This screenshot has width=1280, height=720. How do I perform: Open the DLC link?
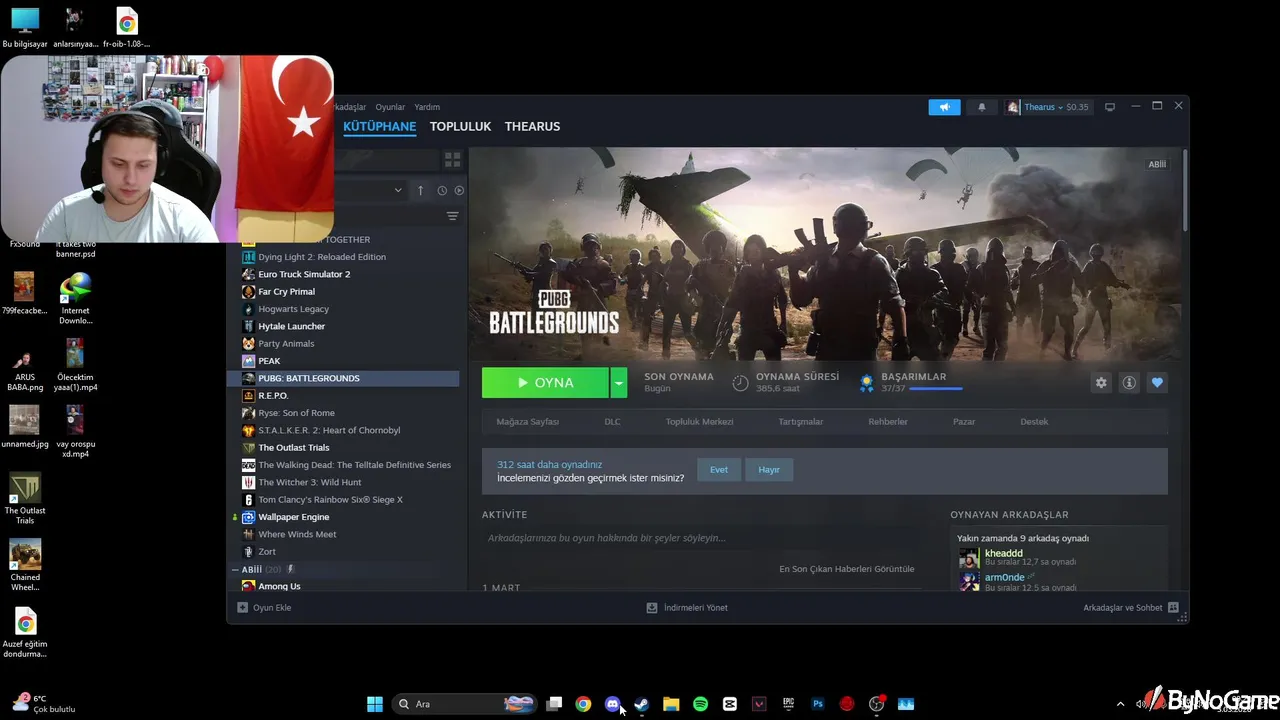pyautogui.click(x=612, y=422)
